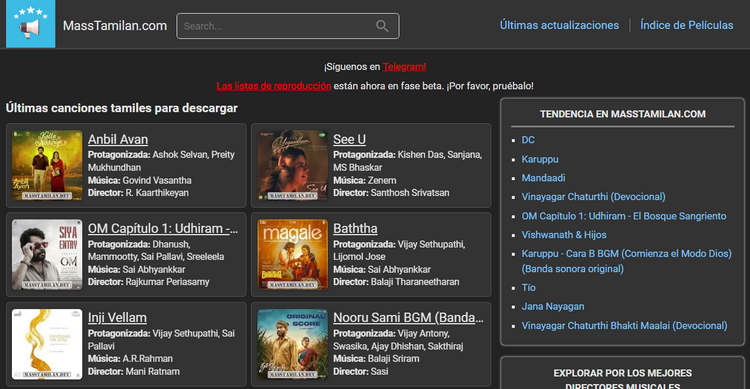Click the Nooru Sami BGM cover thumbnail
Screen dimensions: 750x389
pyautogui.click(x=292, y=344)
